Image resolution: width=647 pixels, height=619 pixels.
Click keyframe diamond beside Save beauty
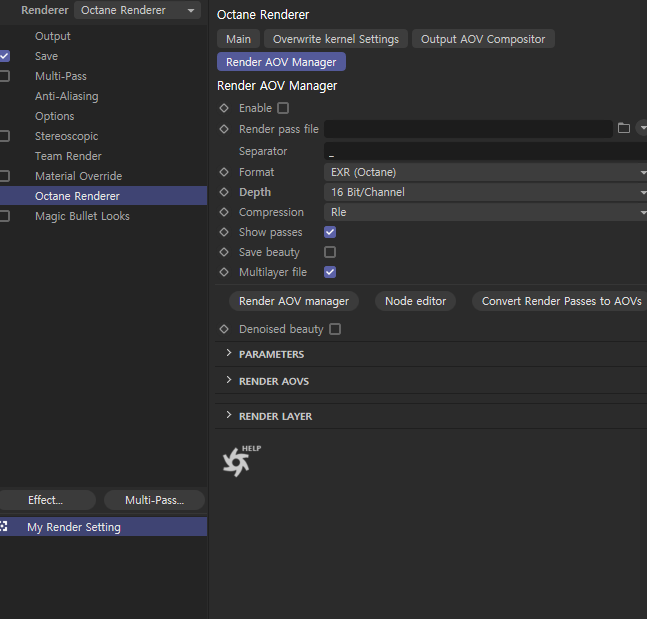(224, 252)
